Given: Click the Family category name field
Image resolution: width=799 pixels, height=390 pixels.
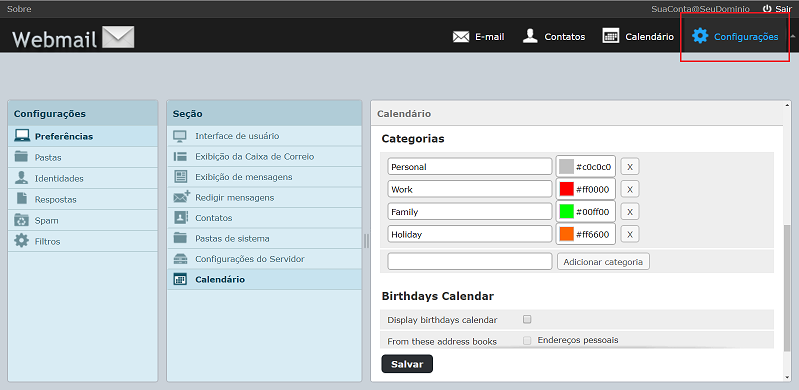Looking at the screenshot, I should tap(470, 212).
